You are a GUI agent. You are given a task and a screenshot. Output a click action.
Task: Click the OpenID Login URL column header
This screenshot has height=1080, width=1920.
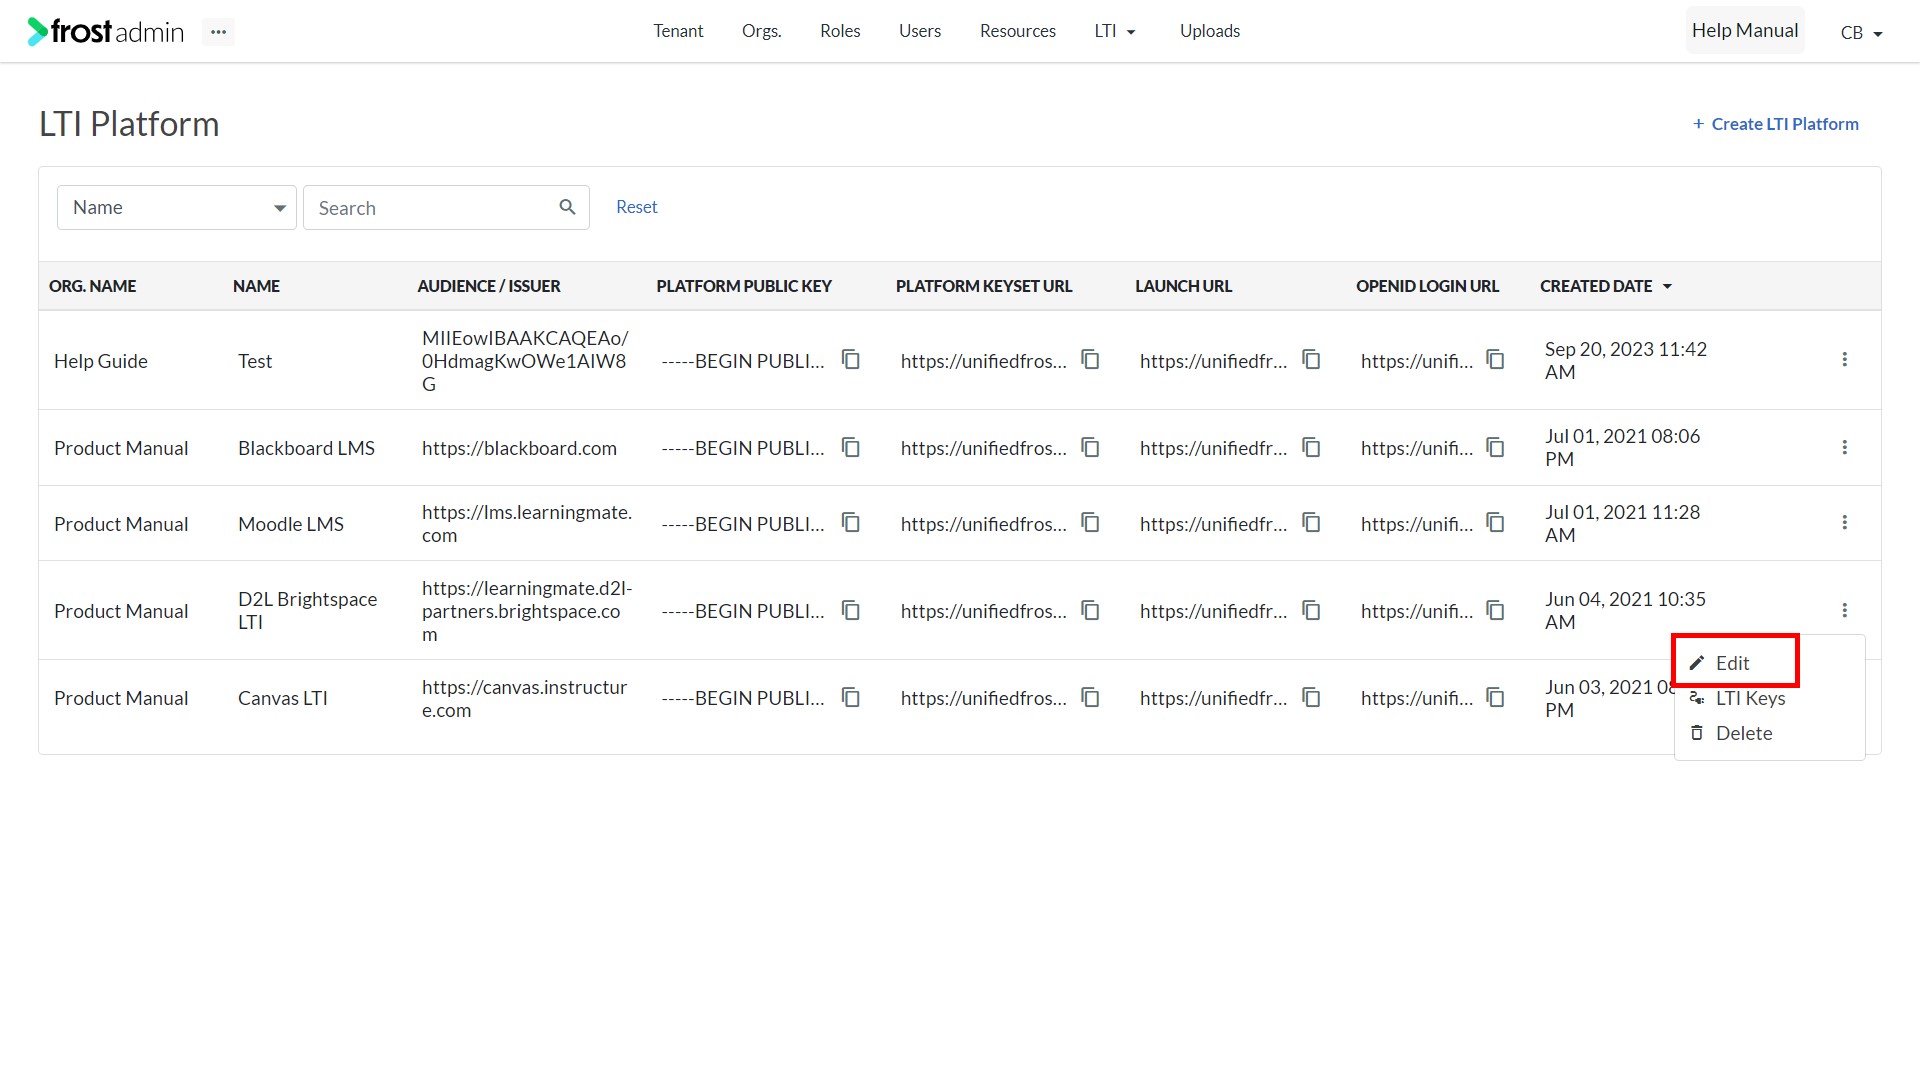1427,286
